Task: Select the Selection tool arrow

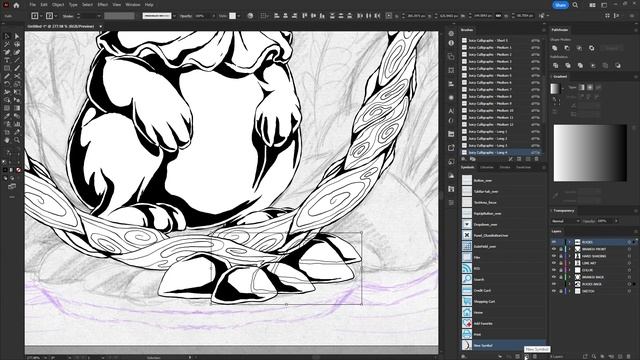Action: point(7,36)
